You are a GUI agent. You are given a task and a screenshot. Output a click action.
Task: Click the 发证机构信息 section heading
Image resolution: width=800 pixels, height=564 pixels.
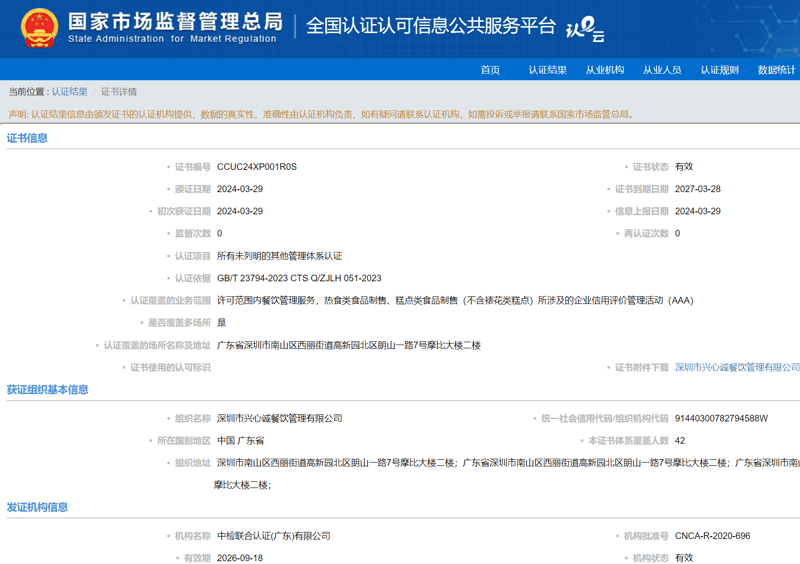click(37, 507)
